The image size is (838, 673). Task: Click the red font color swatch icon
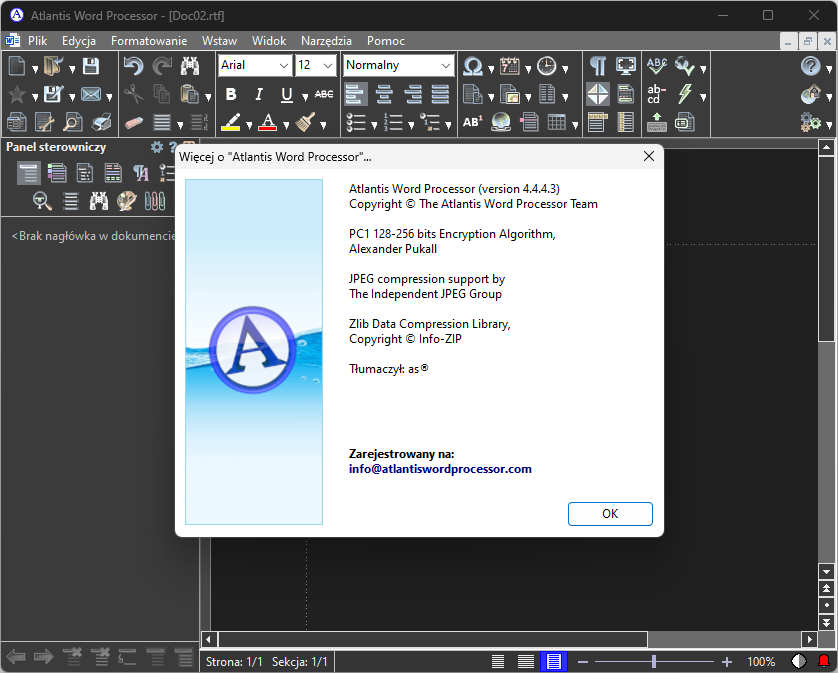pyautogui.click(x=268, y=122)
